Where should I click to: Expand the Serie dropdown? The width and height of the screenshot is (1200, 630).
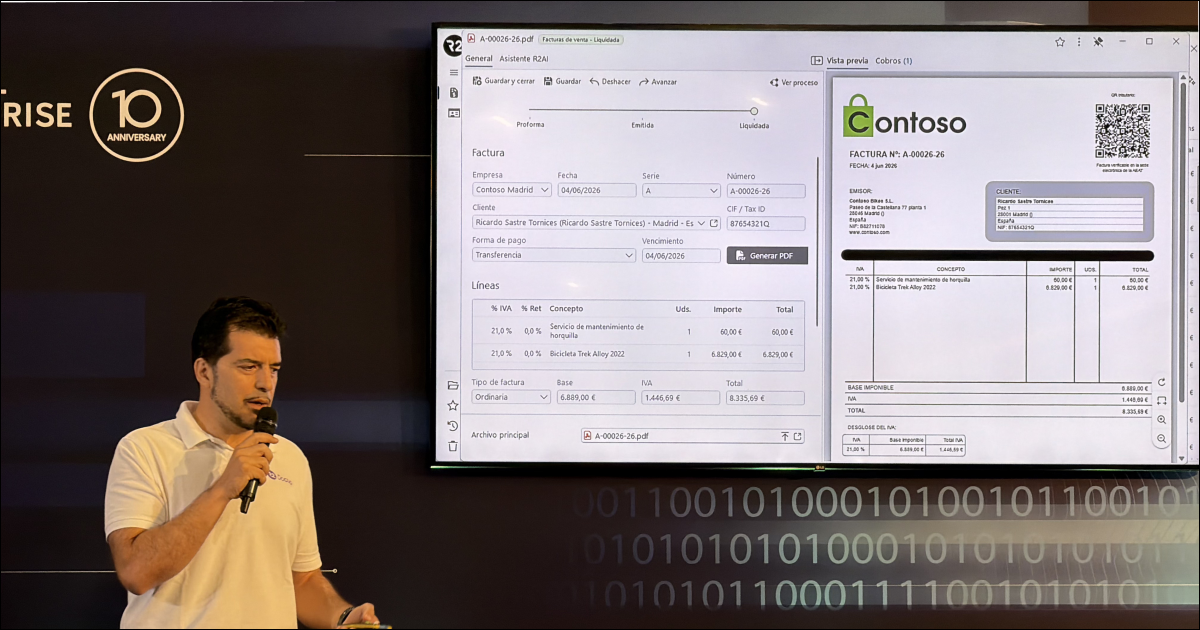pos(681,190)
